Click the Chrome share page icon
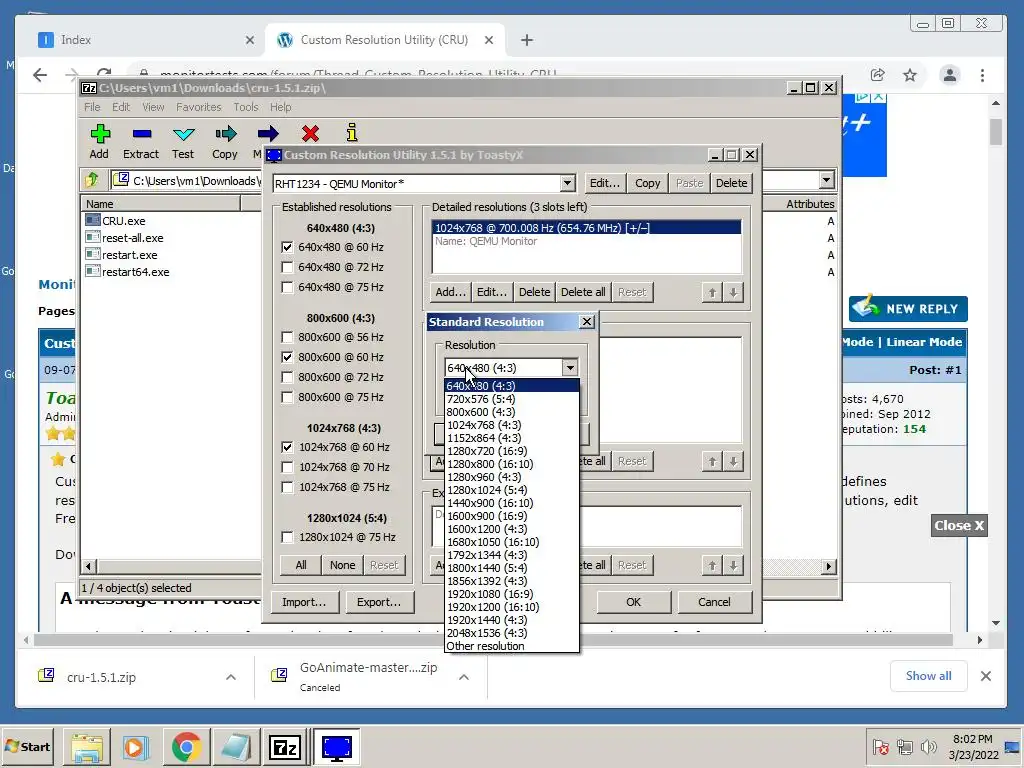This screenshot has width=1024, height=768. coord(878,75)
